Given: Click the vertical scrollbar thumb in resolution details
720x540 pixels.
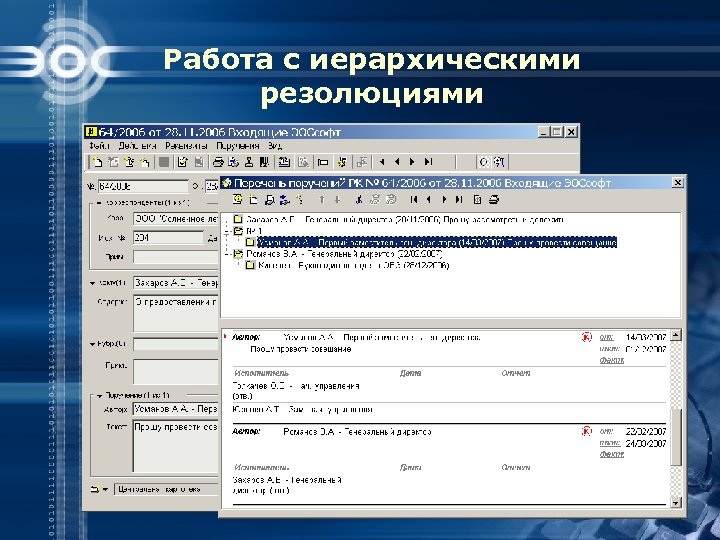Looking at the screenshot, I should pyautogui.click(x=675, y=436).
